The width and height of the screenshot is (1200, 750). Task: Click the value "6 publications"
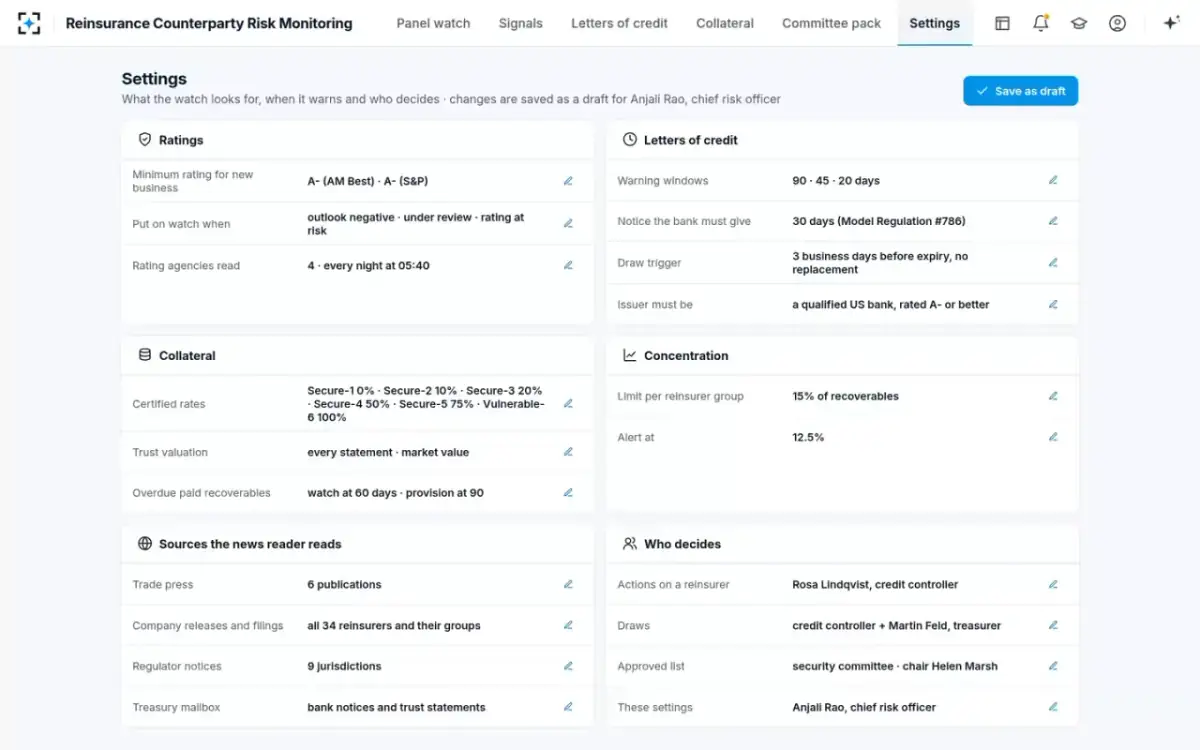click(x=344, y=585)
